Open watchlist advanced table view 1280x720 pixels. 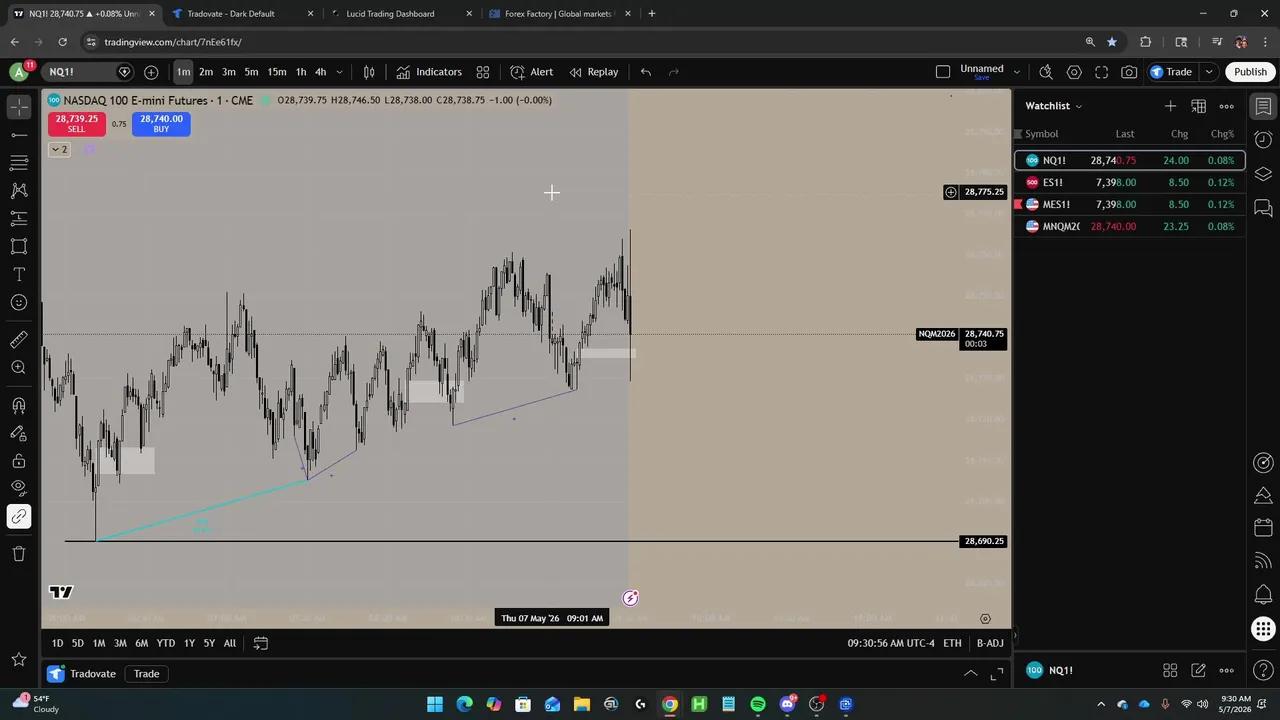pos(1198,106)
